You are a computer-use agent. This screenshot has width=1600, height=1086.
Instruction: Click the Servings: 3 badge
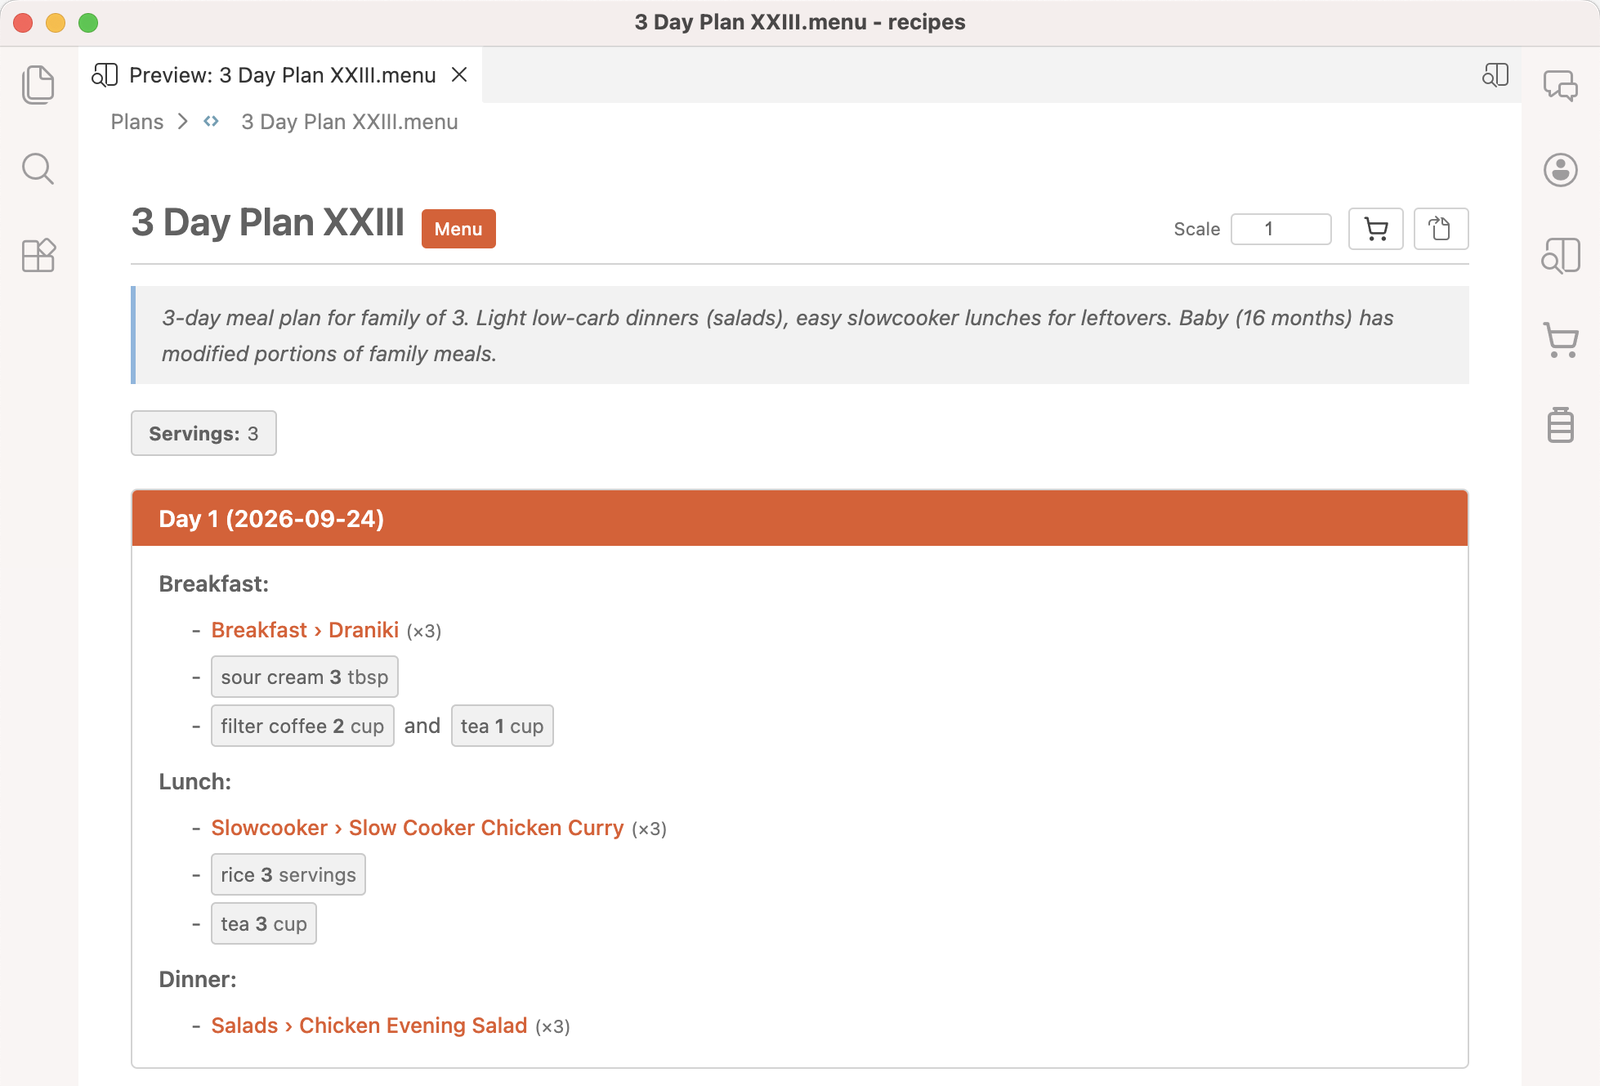click(x=204, y=433)
